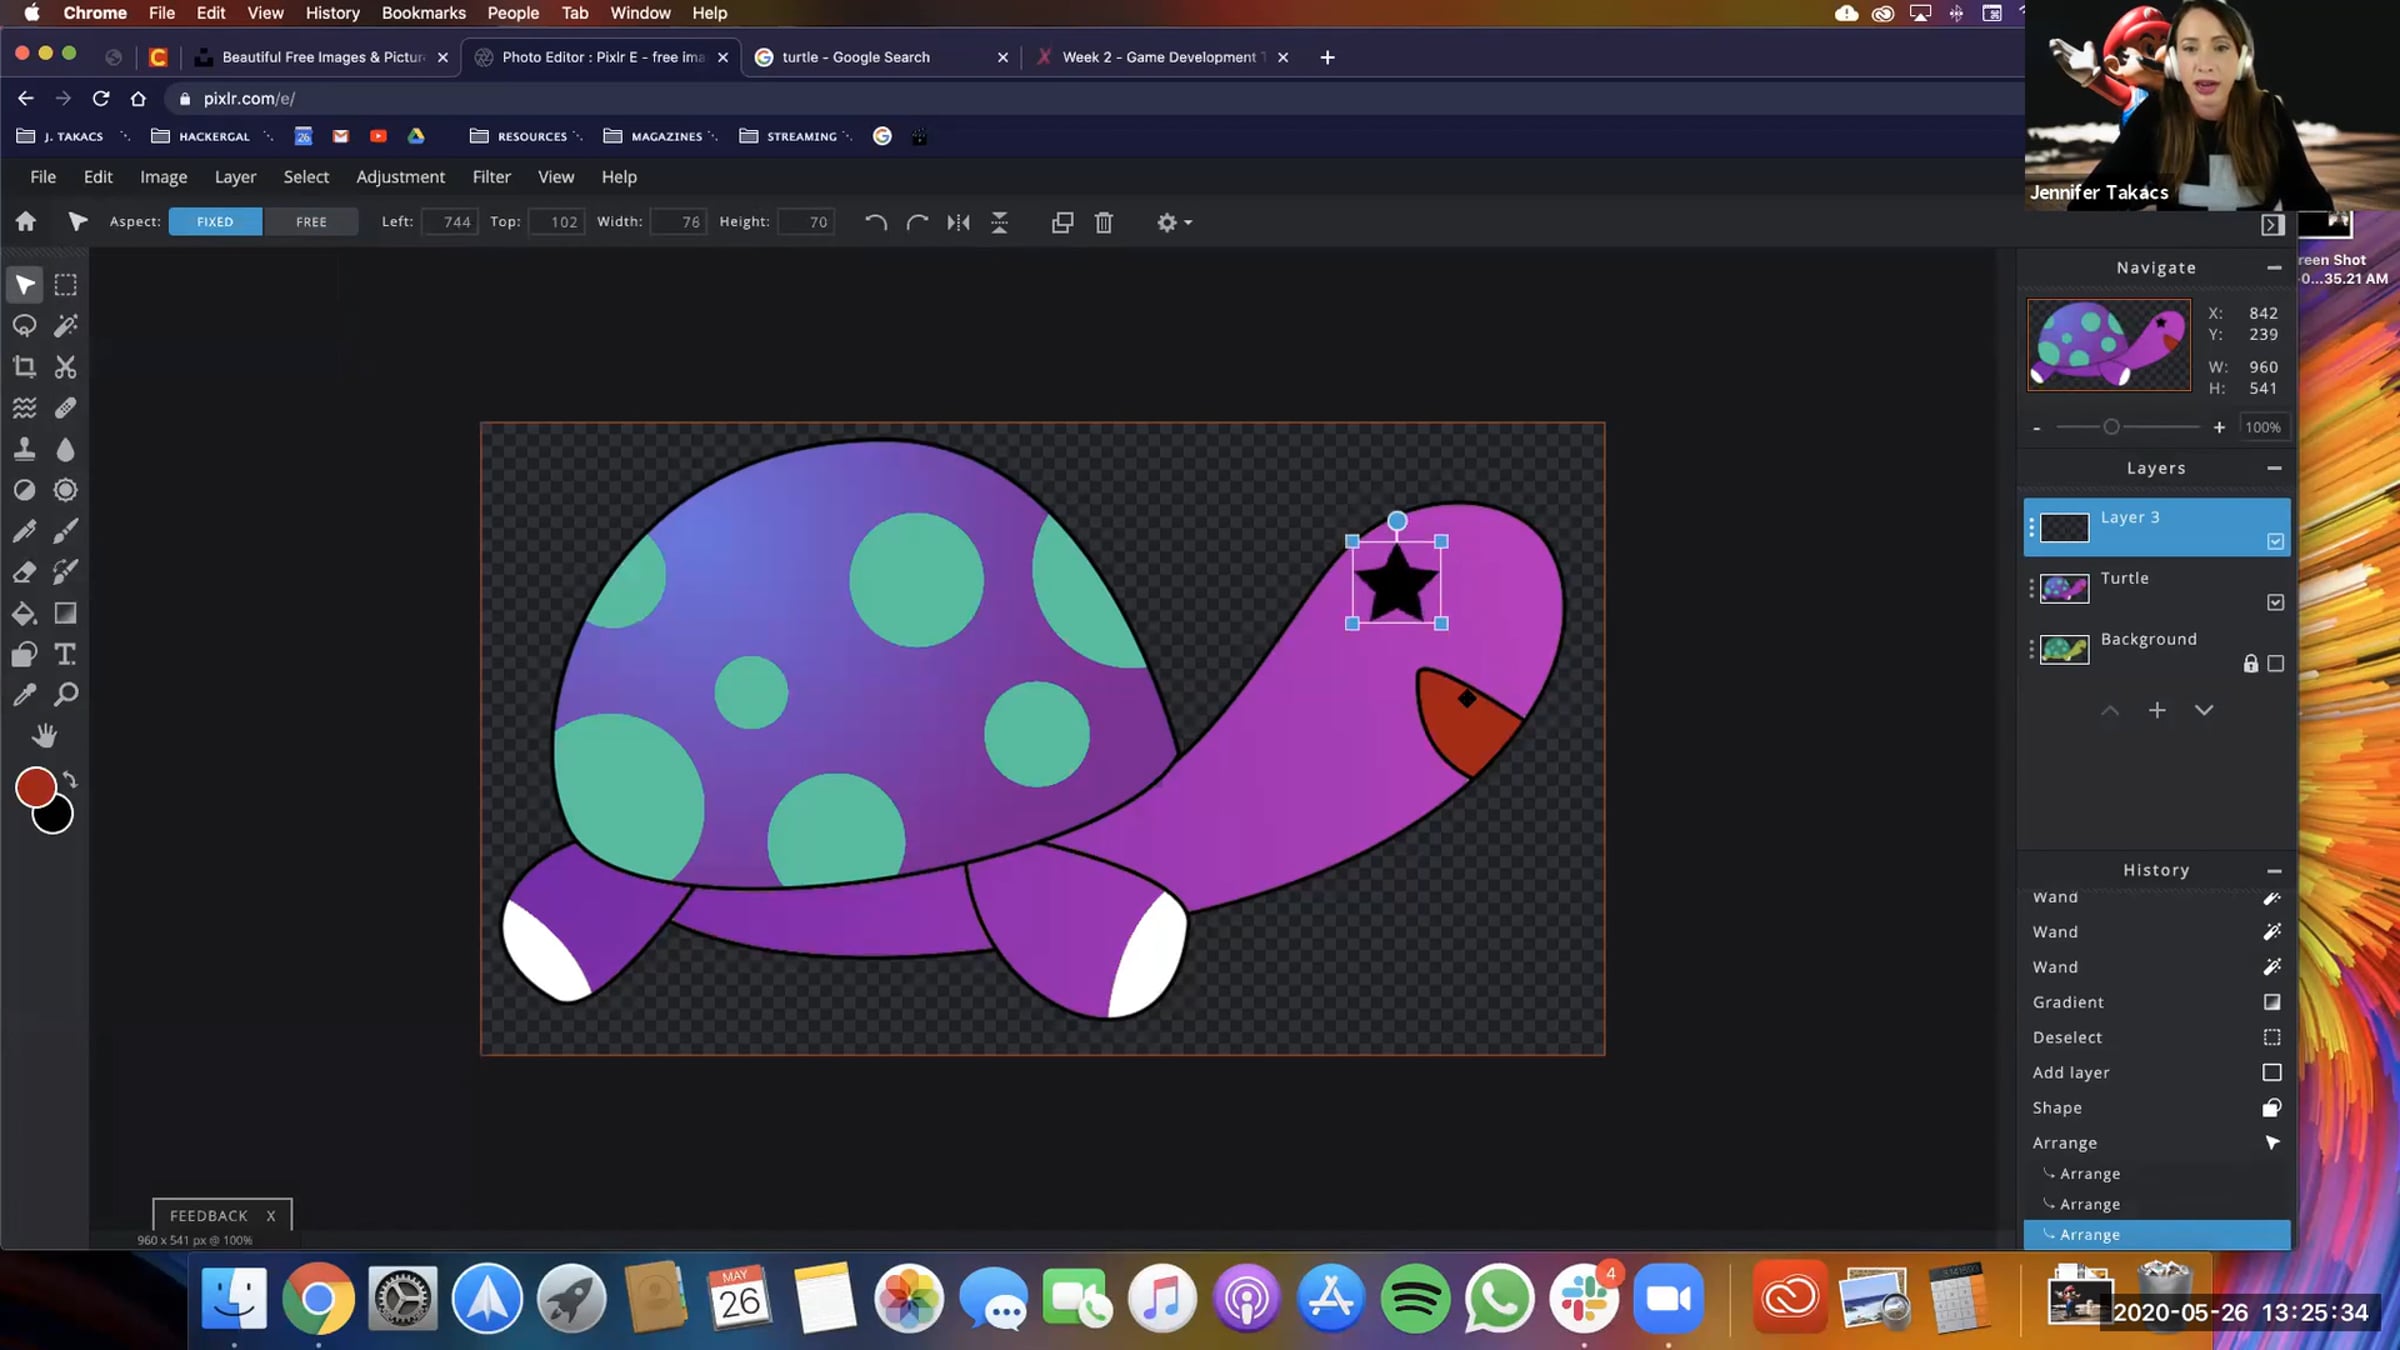The height and width of the screenshot is (1350, 2400).
Task: Open the Filter menu
Action: (x=491, y=177)
